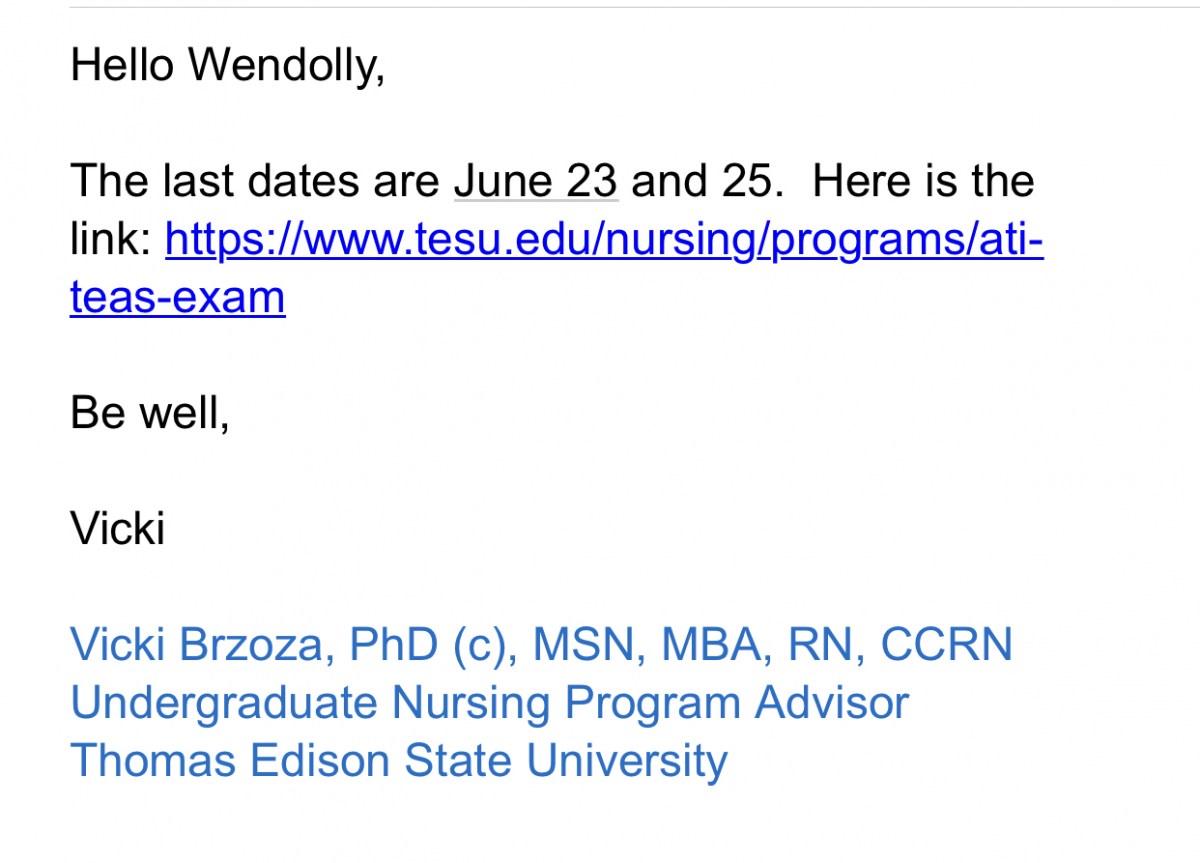
Task: Click 'Thomas Edison State University' signature line
Action: 399,761
